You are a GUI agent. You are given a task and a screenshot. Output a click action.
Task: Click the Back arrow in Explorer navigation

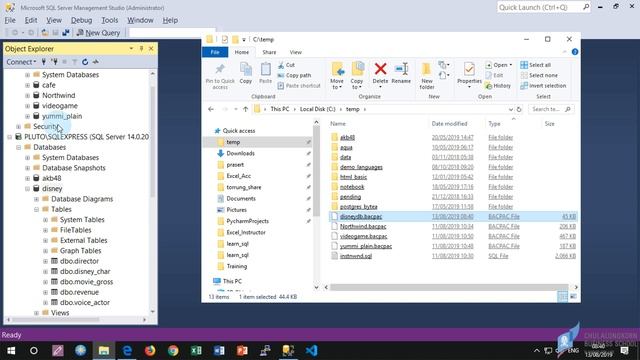point(211,109)
